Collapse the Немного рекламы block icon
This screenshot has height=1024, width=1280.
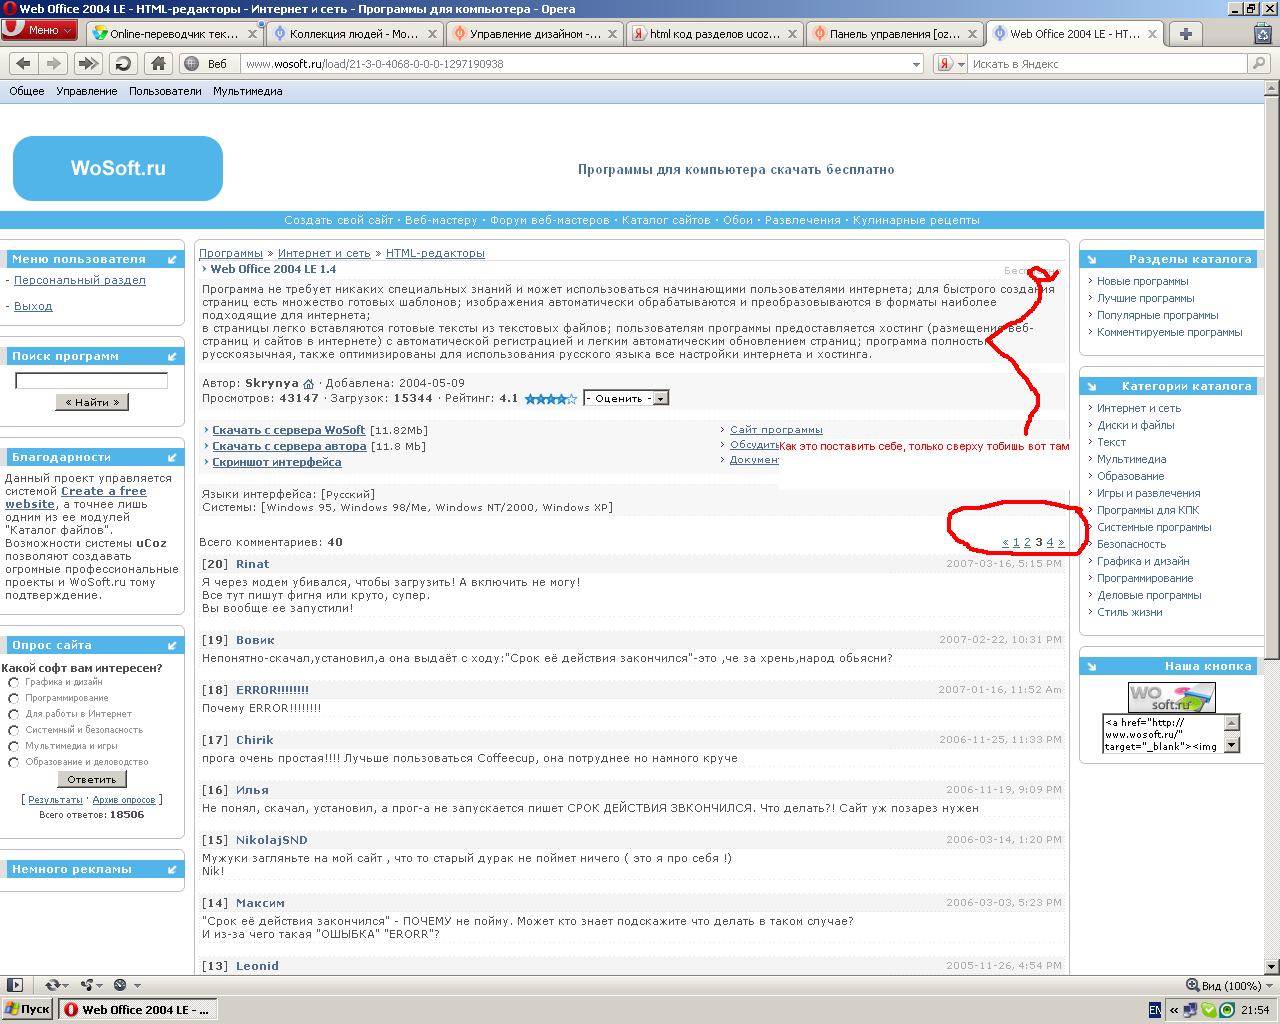click(x=172, y=869)
